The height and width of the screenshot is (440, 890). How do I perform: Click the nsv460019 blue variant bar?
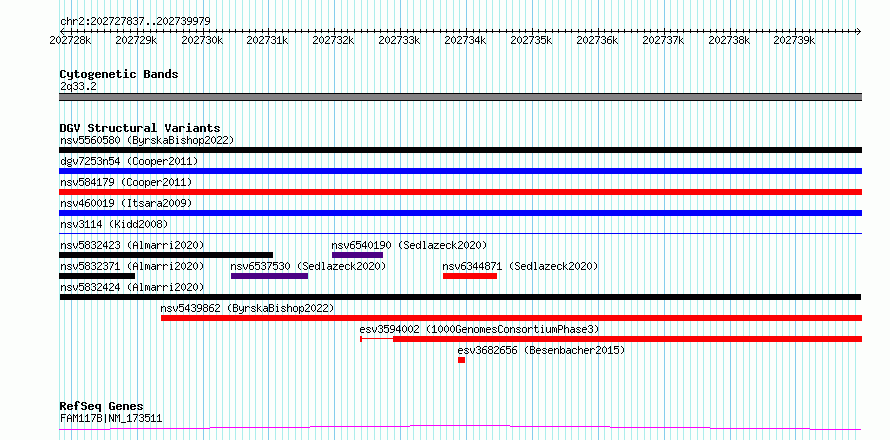[460, 213]
